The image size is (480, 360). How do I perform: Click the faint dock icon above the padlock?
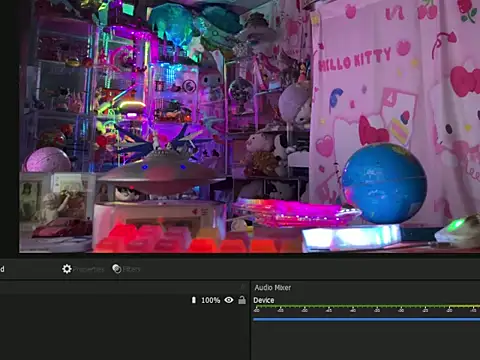point(243,287)
